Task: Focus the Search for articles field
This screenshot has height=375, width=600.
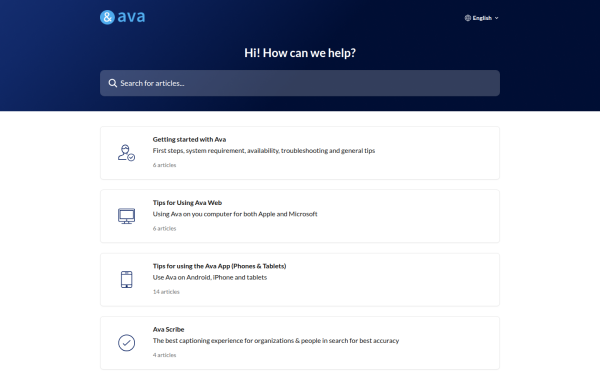Action: (300, 83)
